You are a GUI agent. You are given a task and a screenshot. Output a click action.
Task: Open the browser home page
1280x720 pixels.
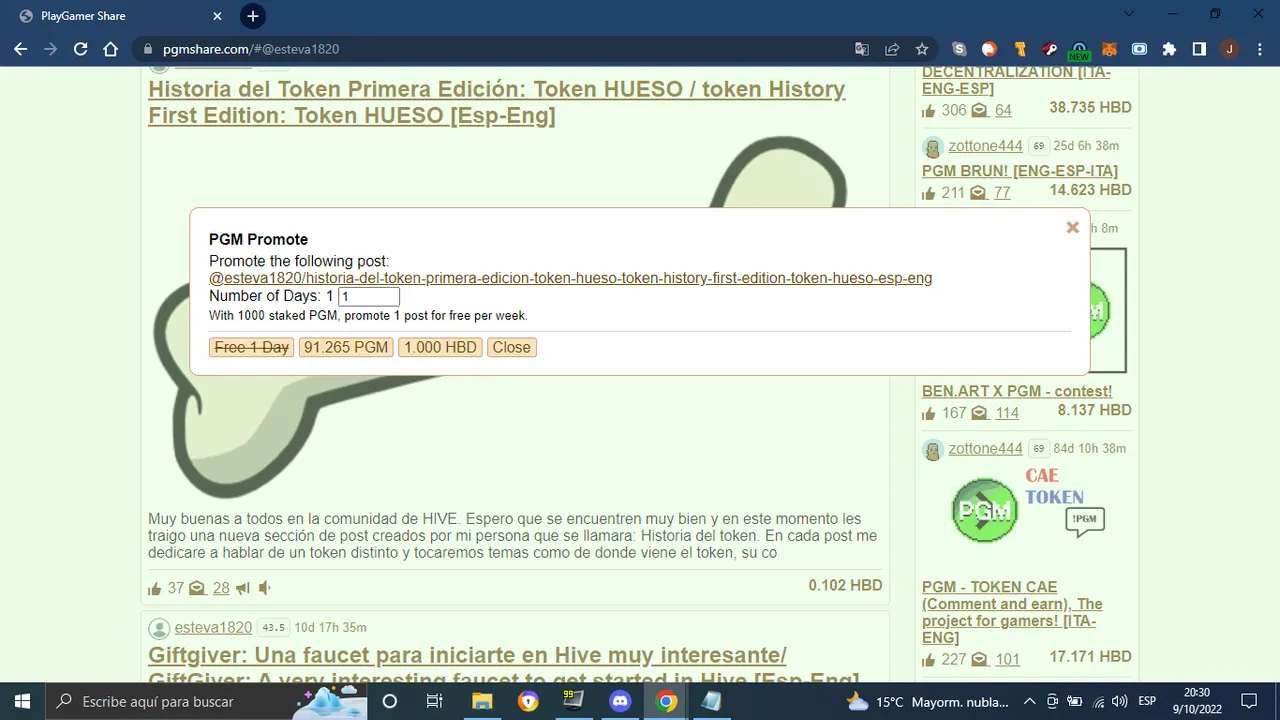click(111, 49)
